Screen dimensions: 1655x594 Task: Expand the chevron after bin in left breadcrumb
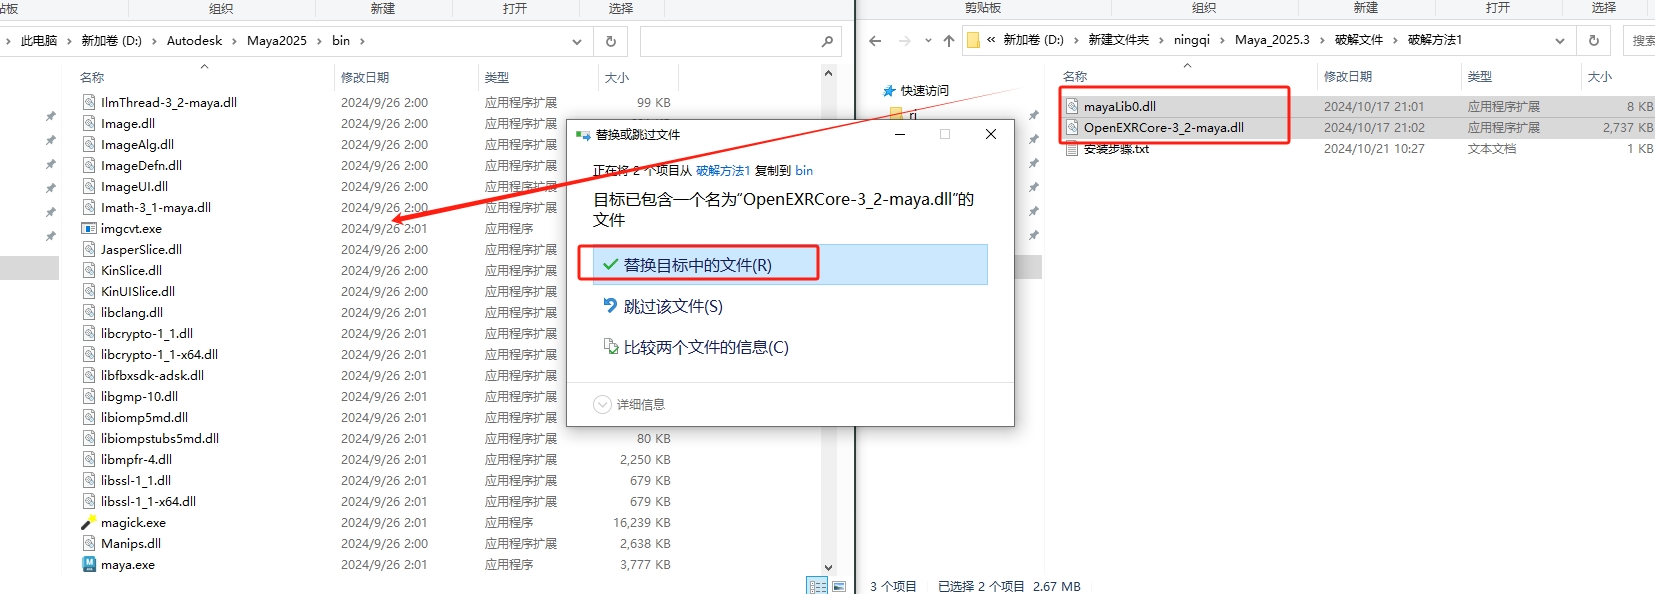pos(362,41)
